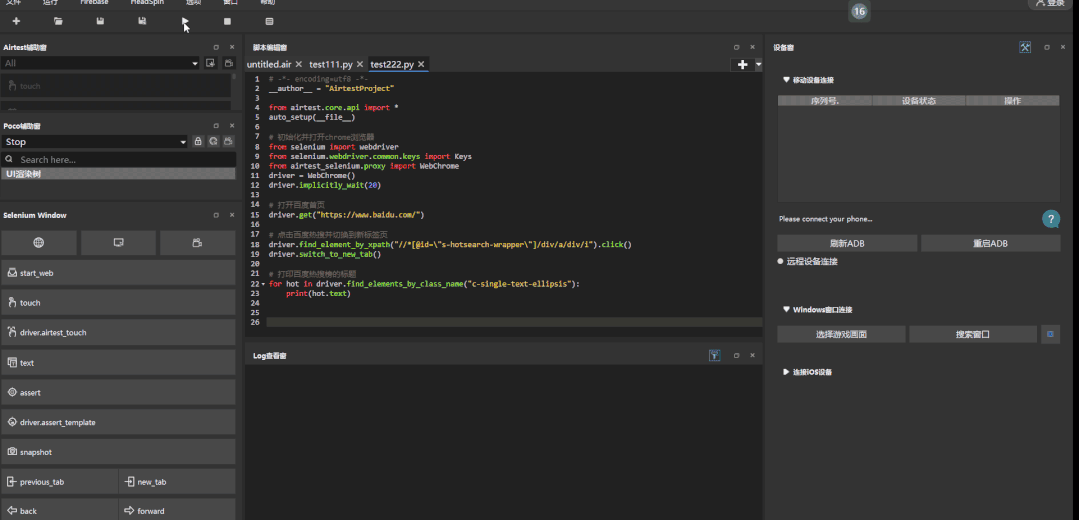Screen dimensions: 1079x520
Task: Select the UI渲染树 tree root
Action: tap(118, 174)
